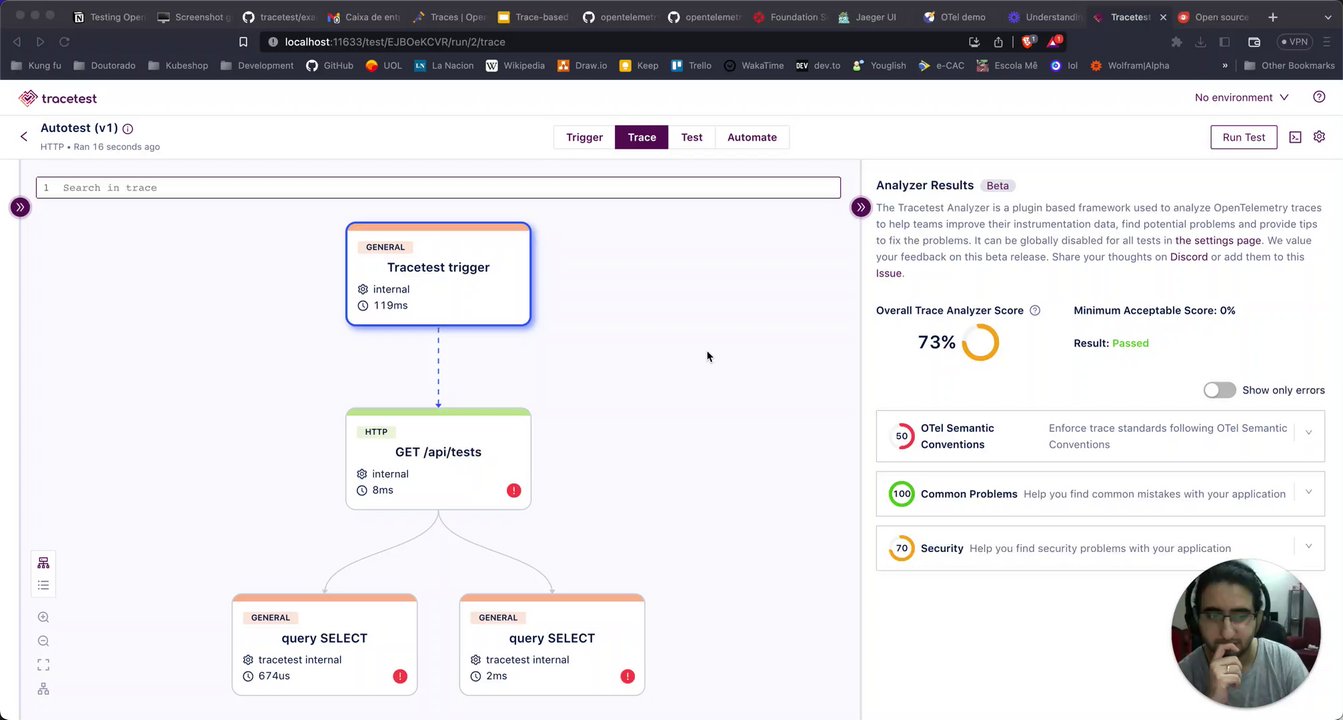Open the Discord link
This screenshot has height=720, width=1343.
point(1189,257)
